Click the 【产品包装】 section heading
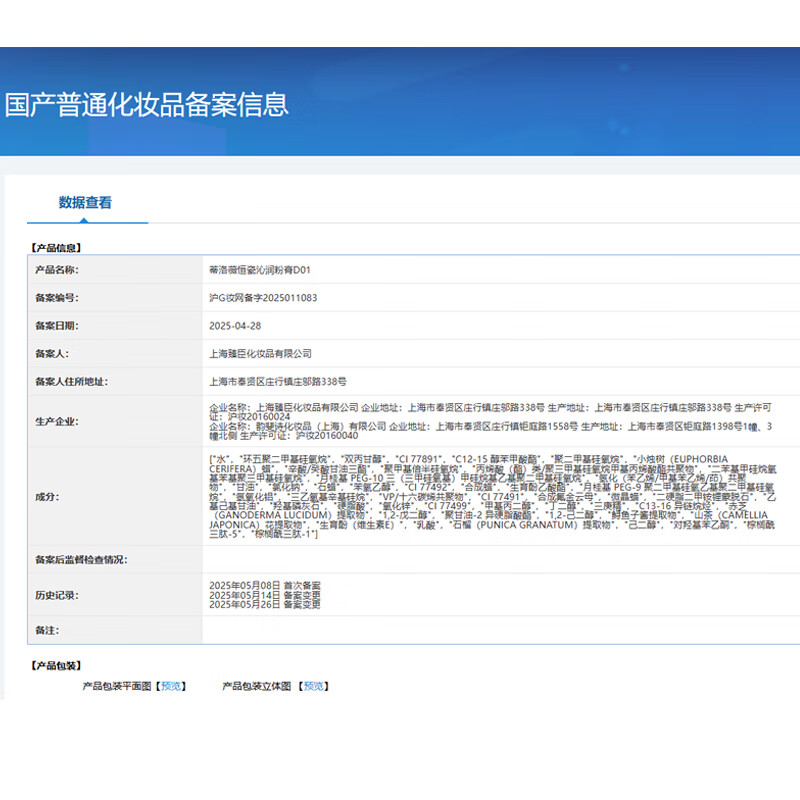 (57, 663)
